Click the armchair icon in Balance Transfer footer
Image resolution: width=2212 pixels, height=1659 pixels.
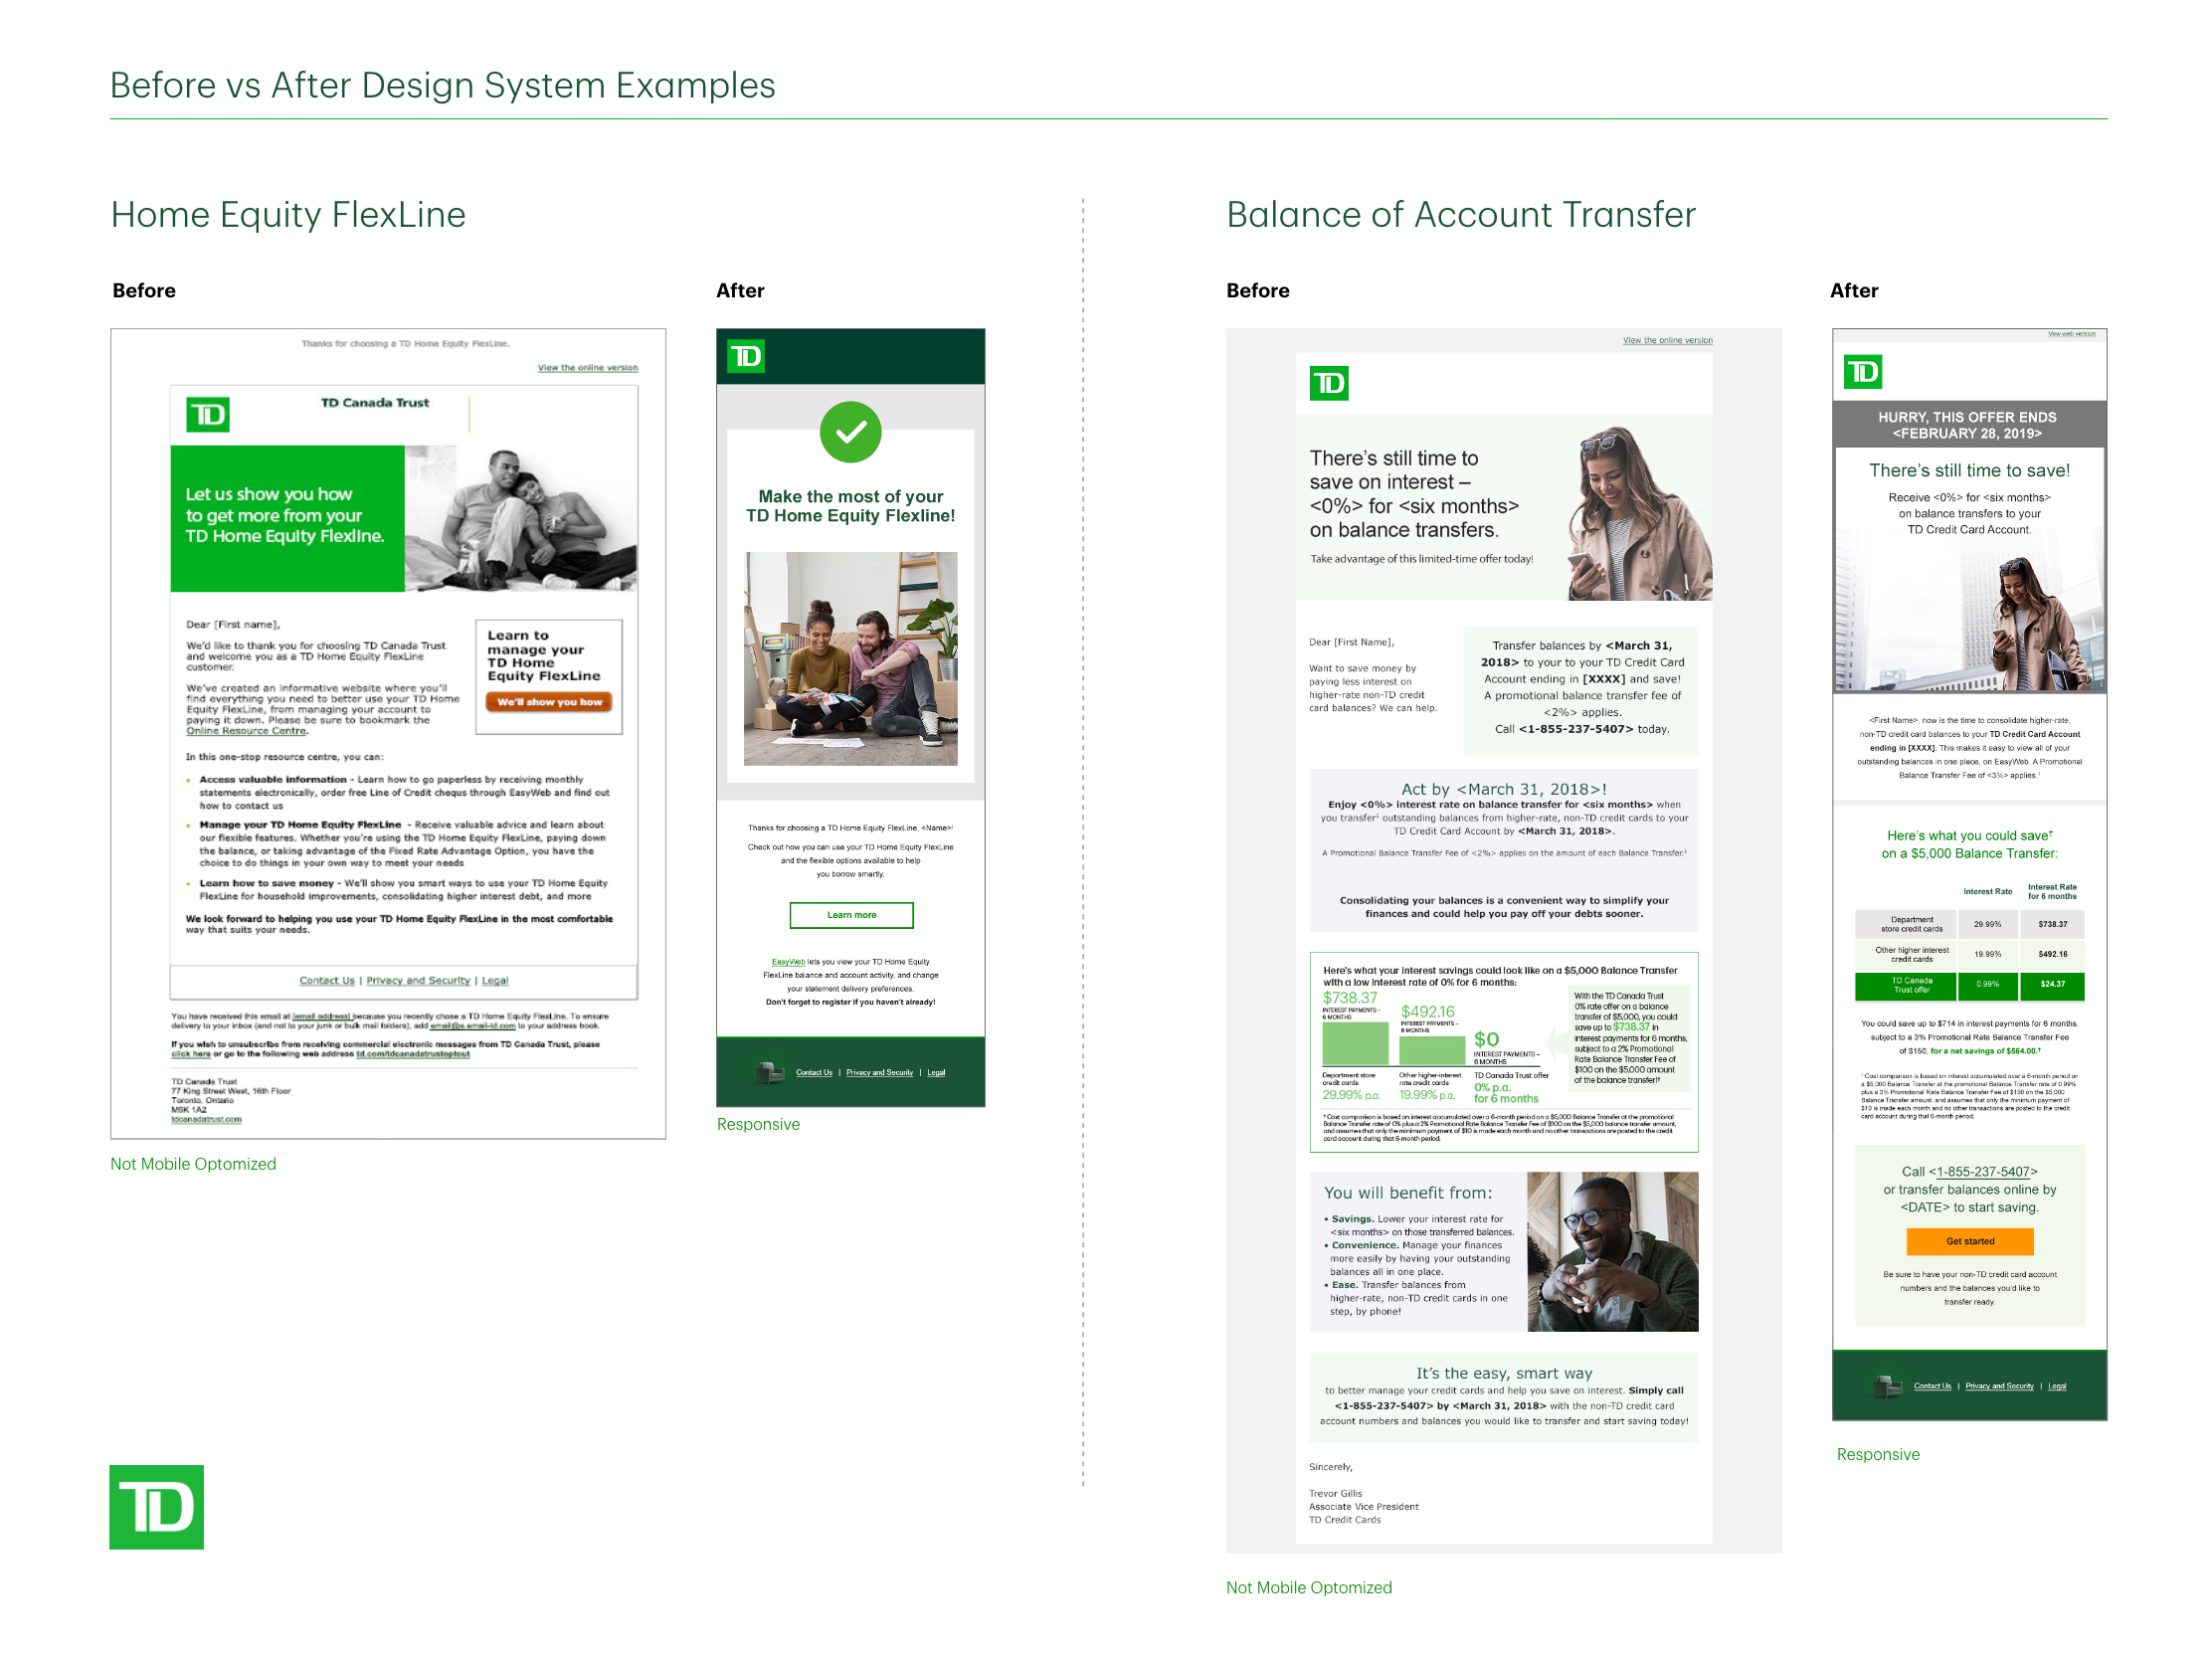pyautogui.click(x=1888, y=1386)
